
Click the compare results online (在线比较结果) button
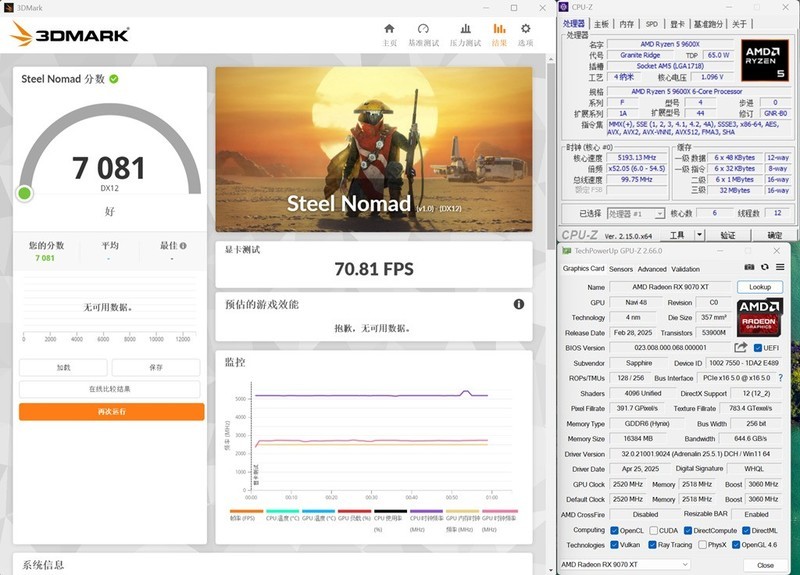110,389
